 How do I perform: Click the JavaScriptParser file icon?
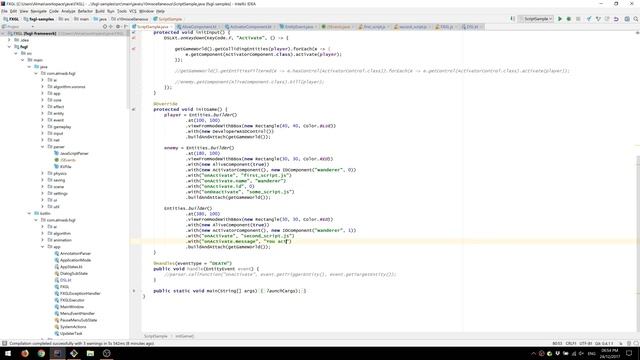click(56, 153)
